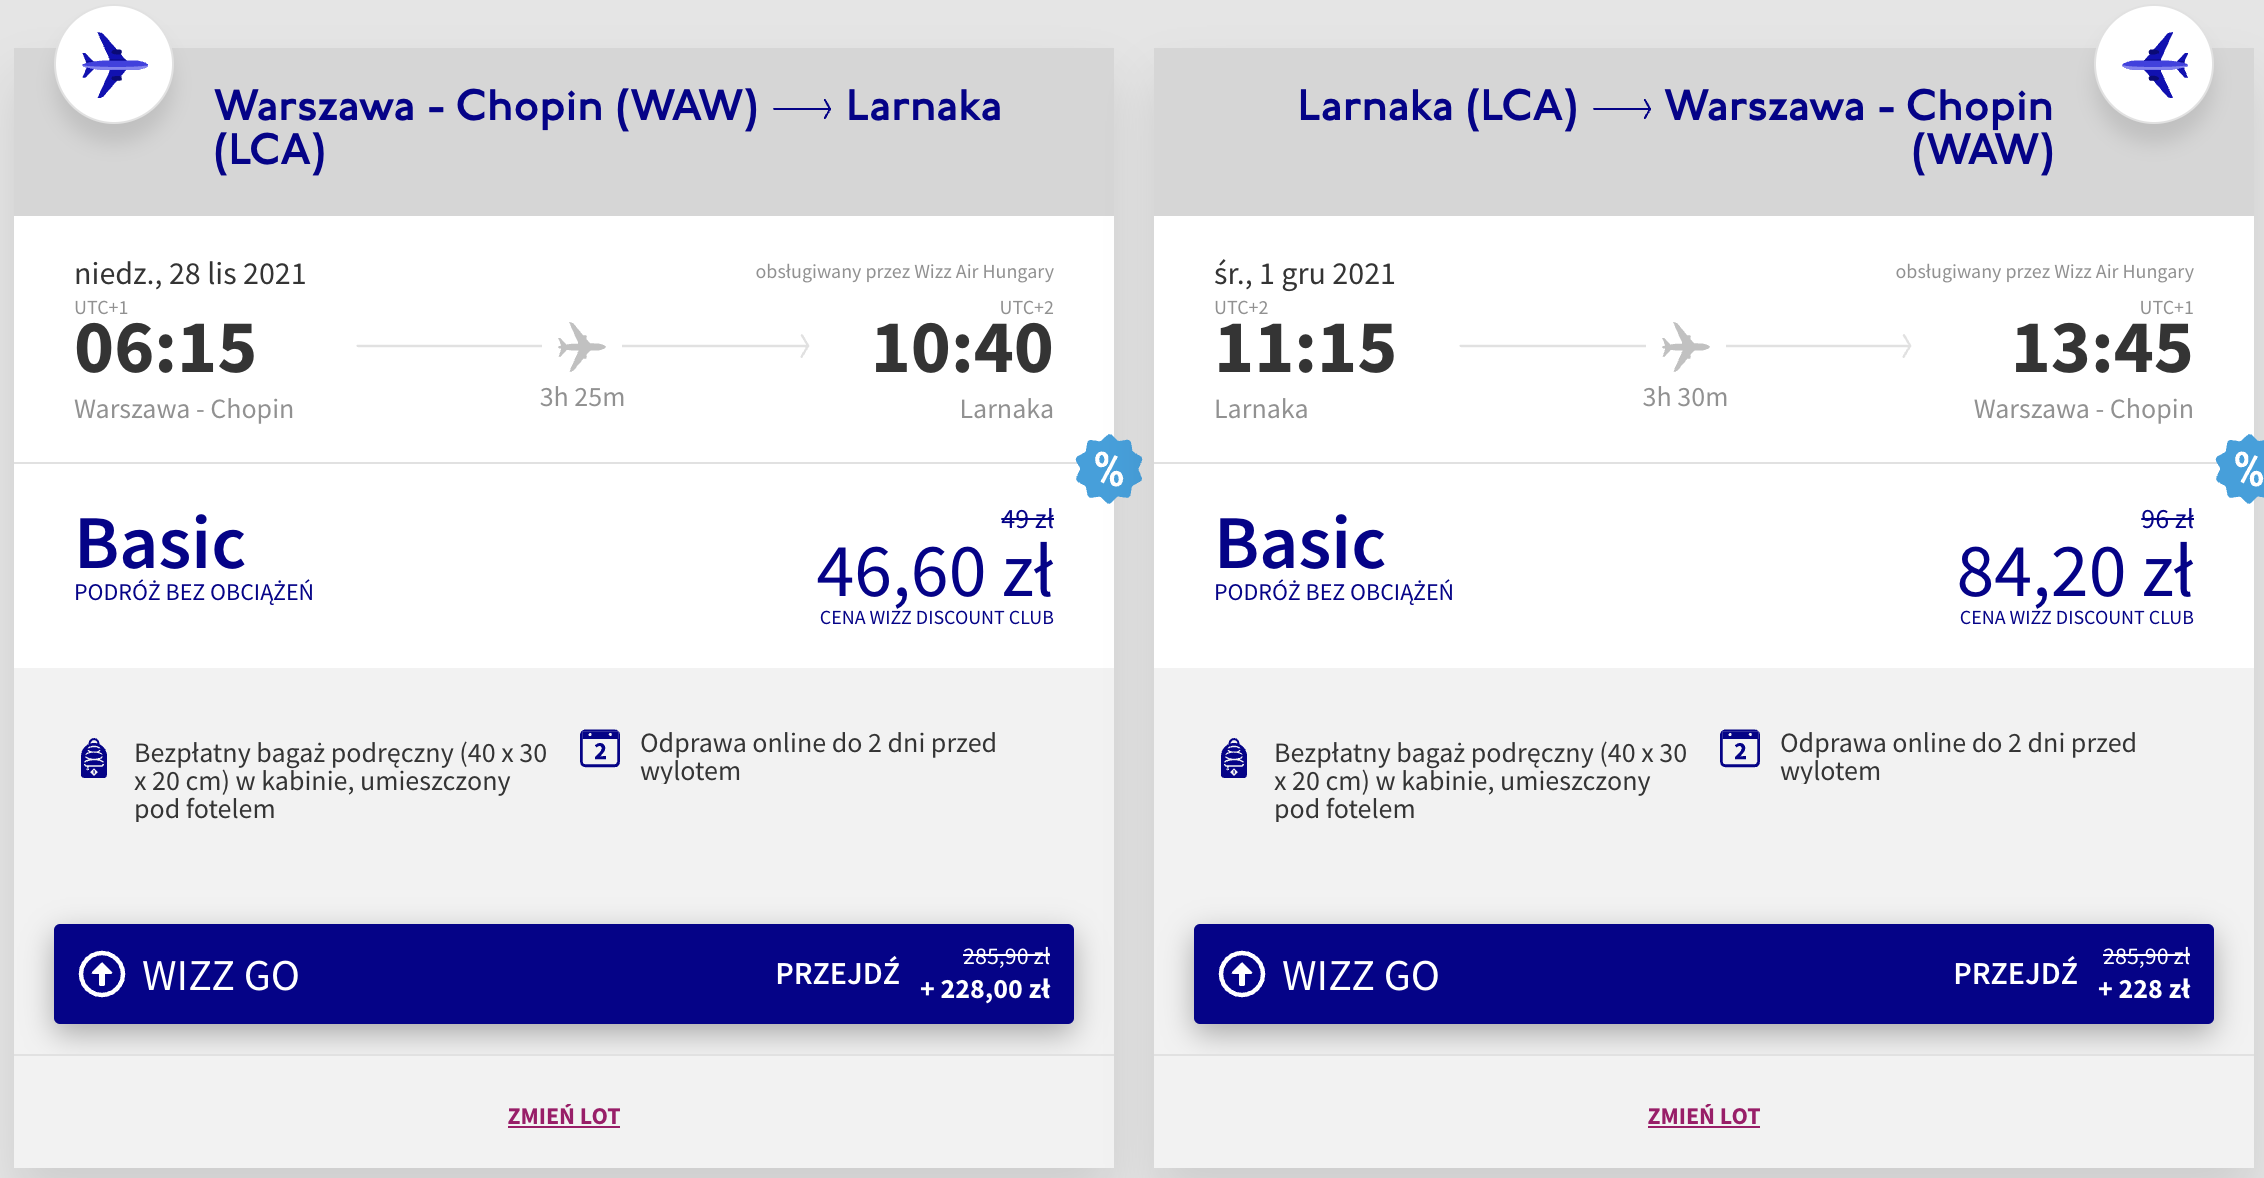This screenshot has width=2264, height=1178.
Task: Click the calendar check-in icon for return flight
Action: (1740, 749)
